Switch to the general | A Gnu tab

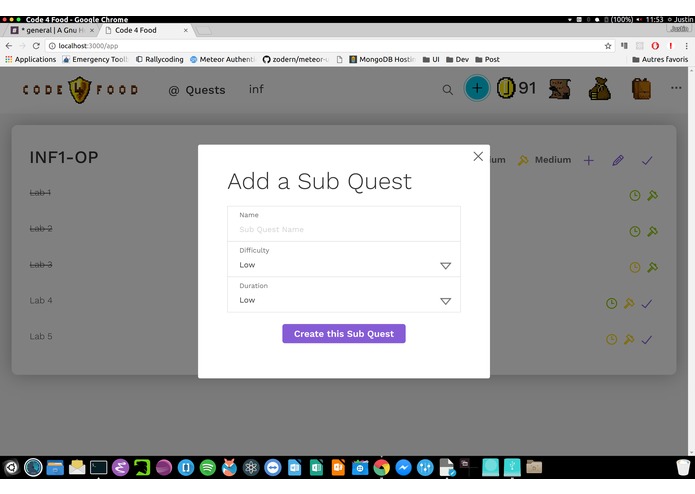52,30
